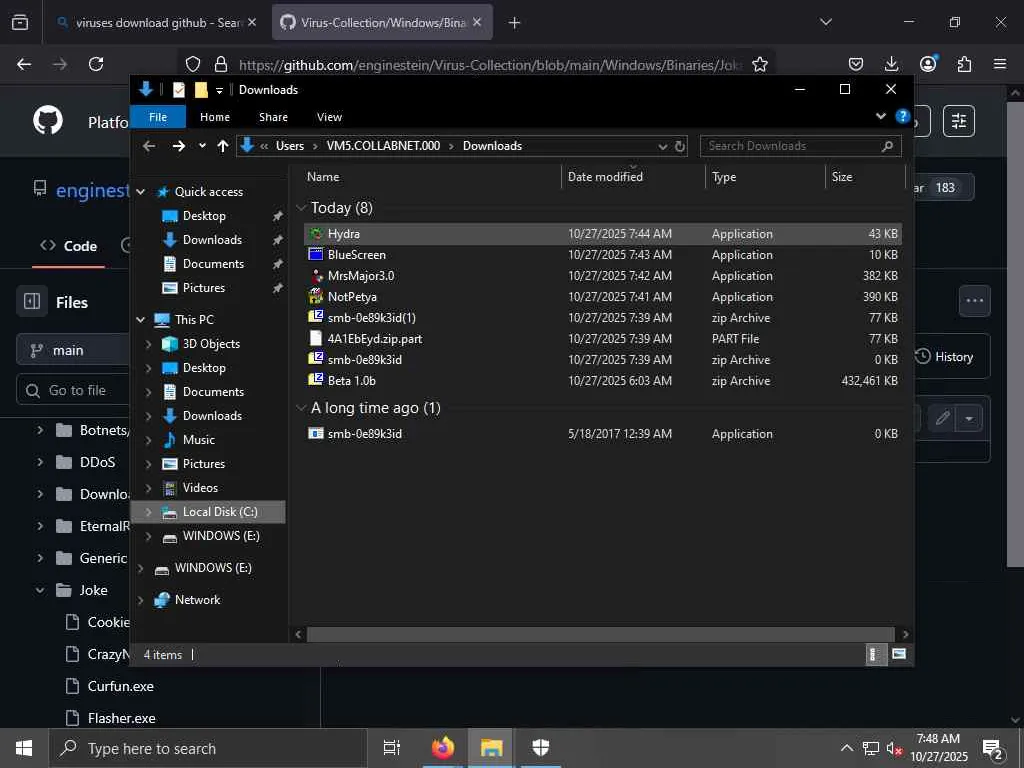This screenshot has width=1024, height=768.
Task: Select the NotPetya application icon
Action: [x=316, y=296]
